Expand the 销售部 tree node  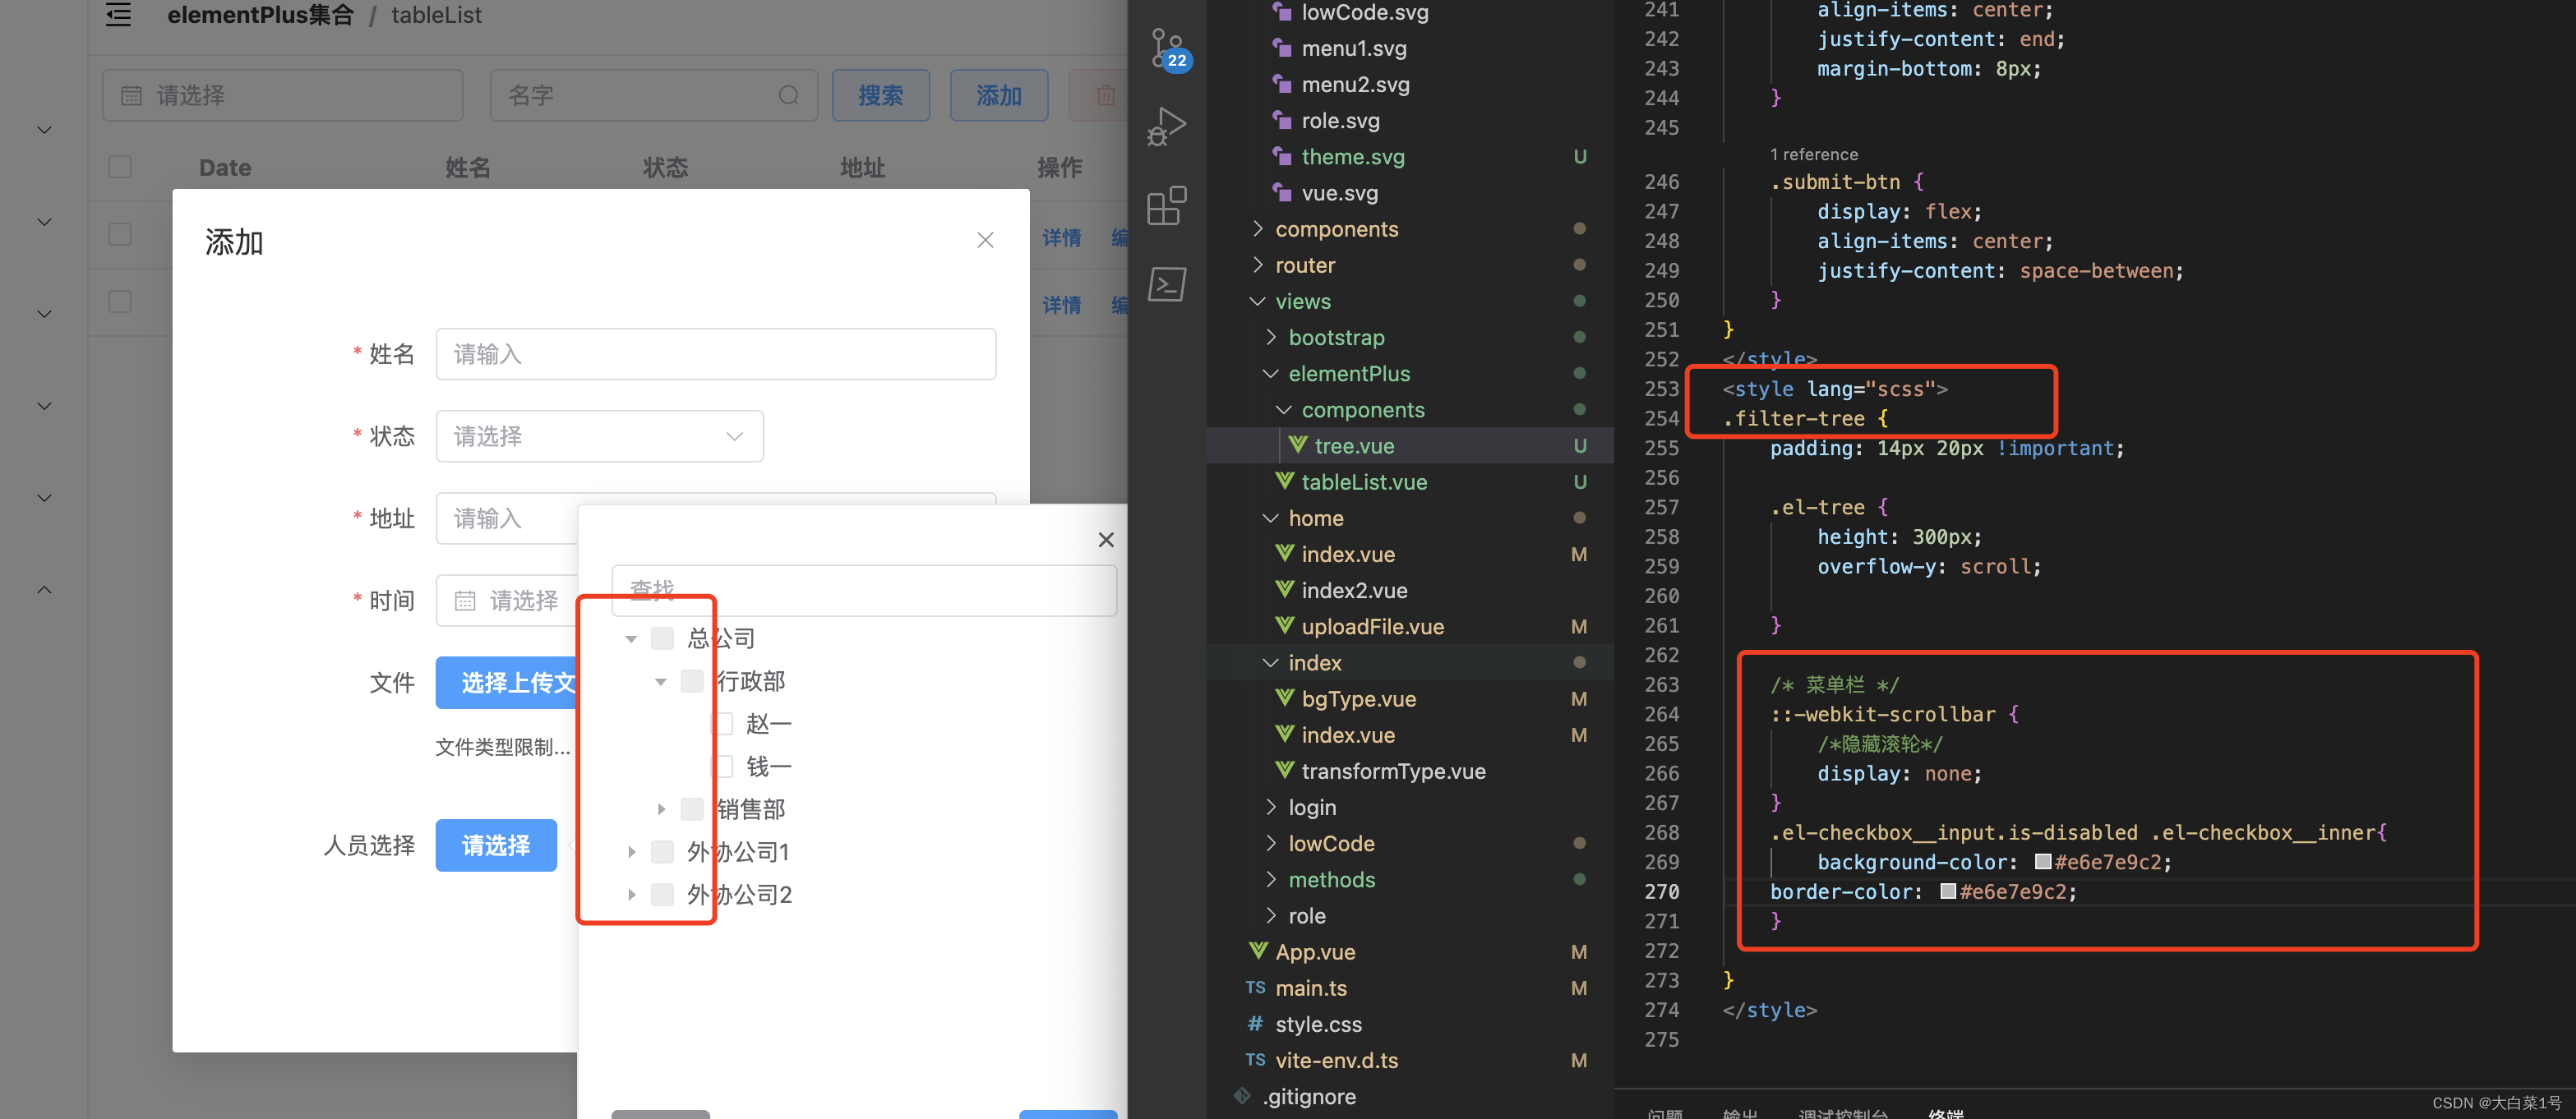661,809
